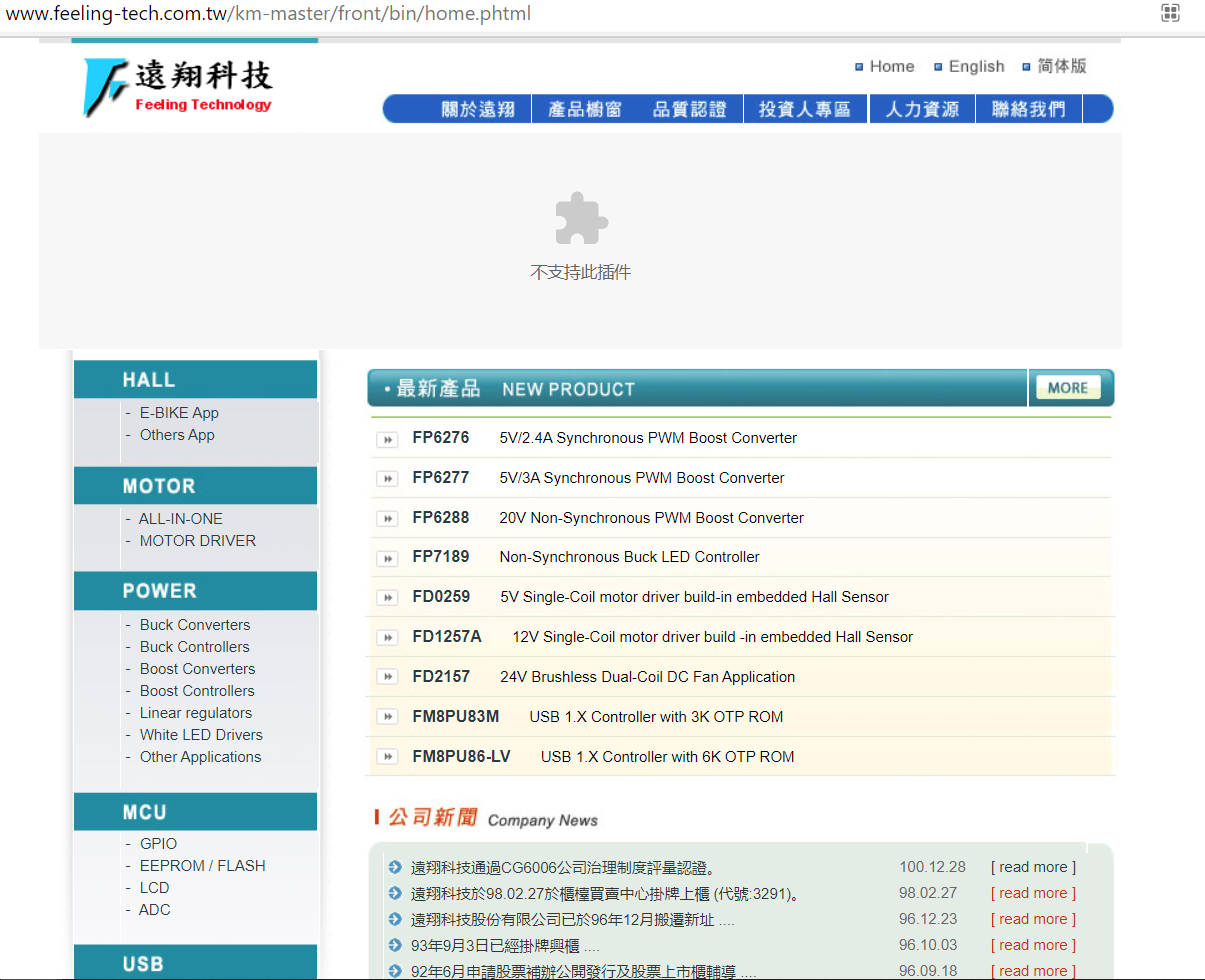The image size is (1205, 980).
Task: Open the 人力資源 menu
Action: tap(922, 109)
